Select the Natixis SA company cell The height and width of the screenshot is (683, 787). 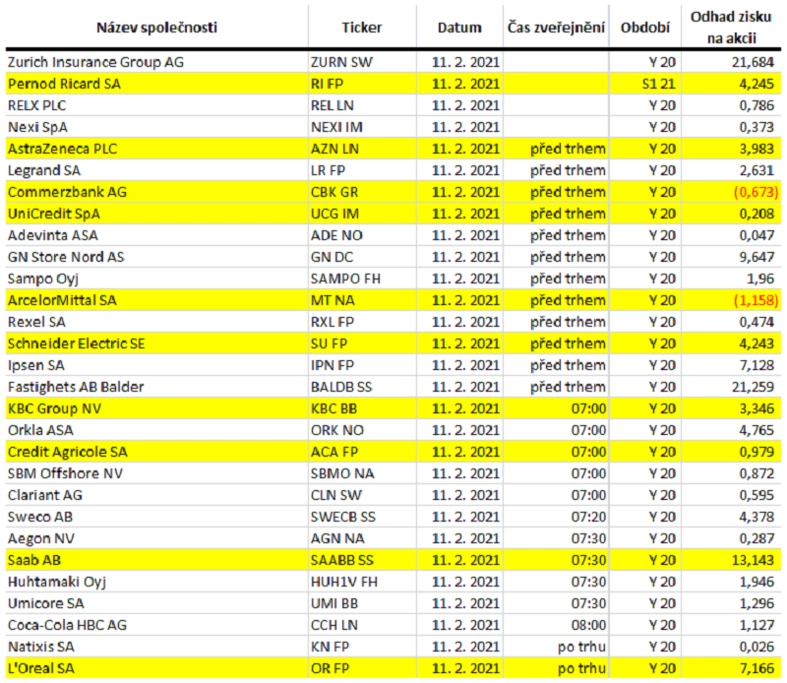tap(157, 646)
